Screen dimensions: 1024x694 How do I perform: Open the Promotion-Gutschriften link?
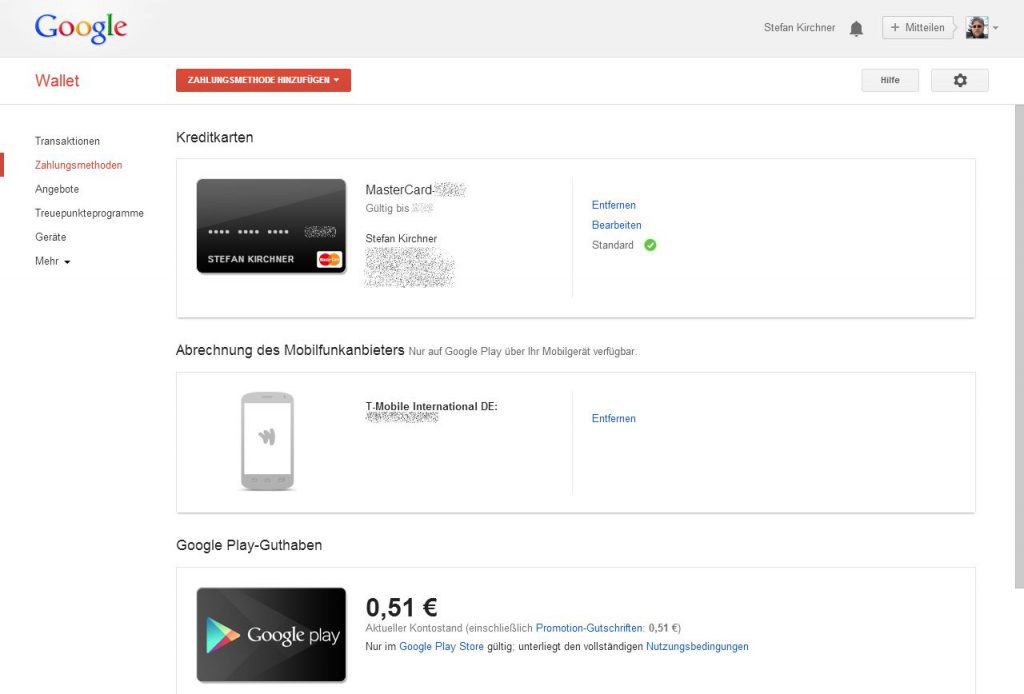point(589,628)
